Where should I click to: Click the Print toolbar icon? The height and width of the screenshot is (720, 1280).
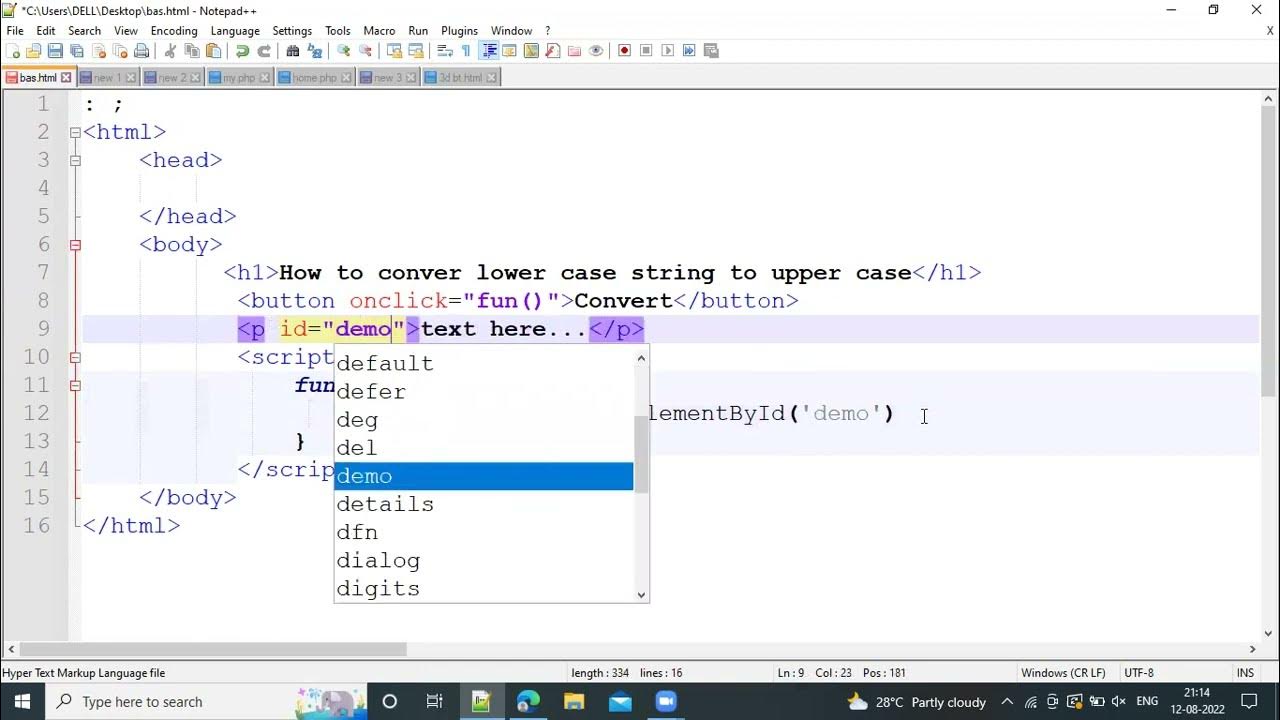point(141,50)
